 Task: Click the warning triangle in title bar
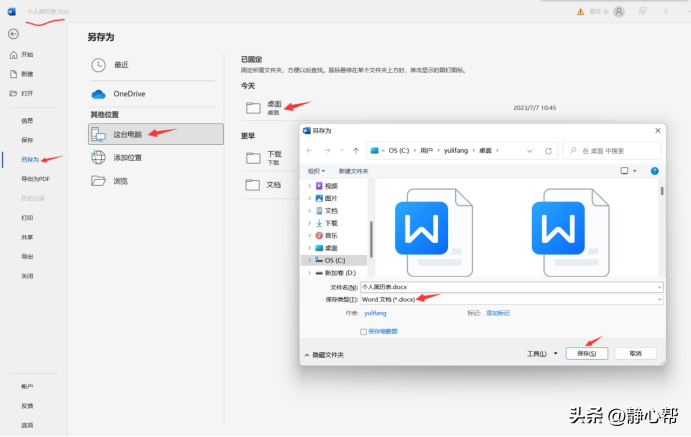point(580,12)
